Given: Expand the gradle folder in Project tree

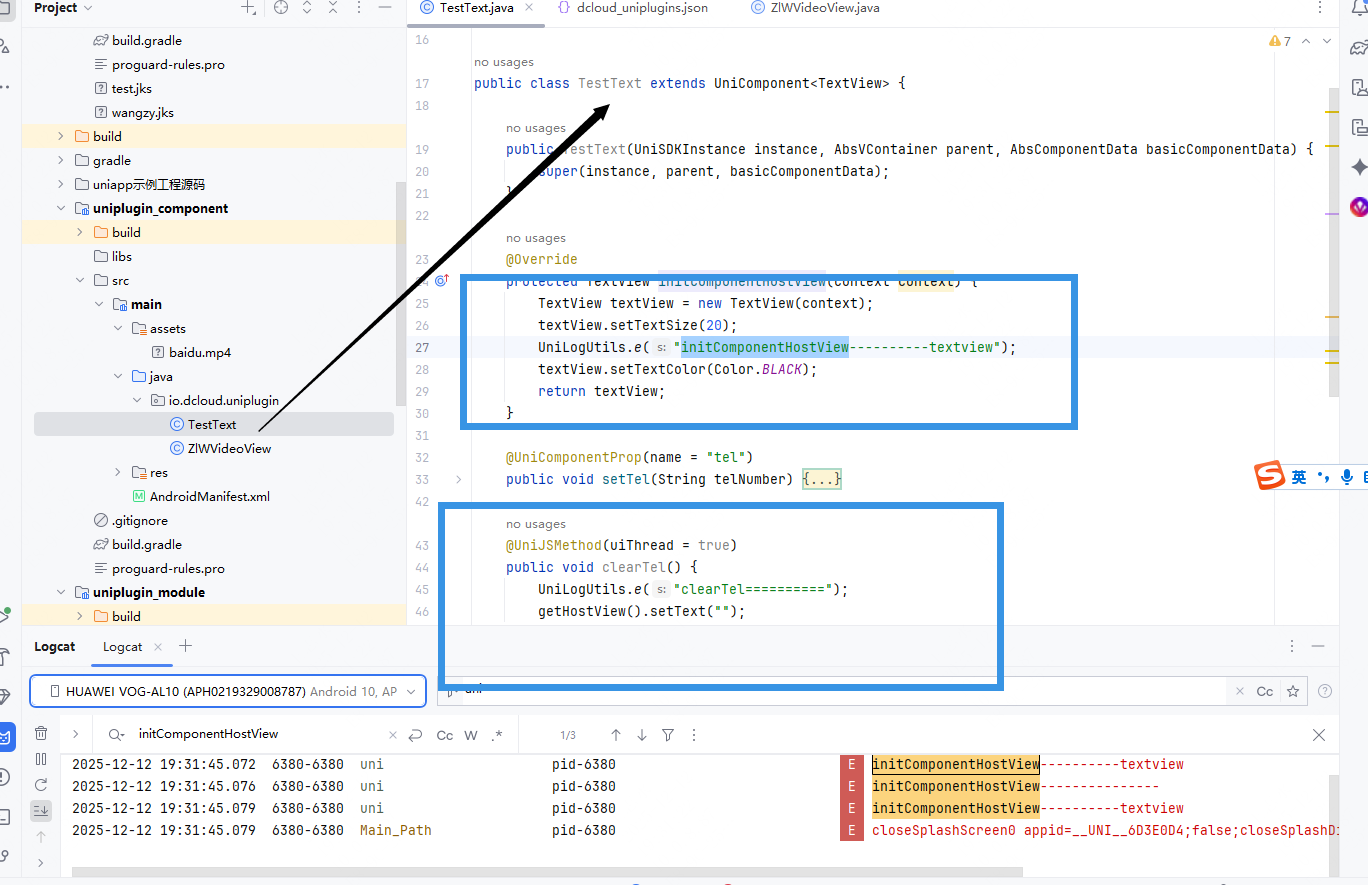Looking at the screenshot, I should (61, 160).
